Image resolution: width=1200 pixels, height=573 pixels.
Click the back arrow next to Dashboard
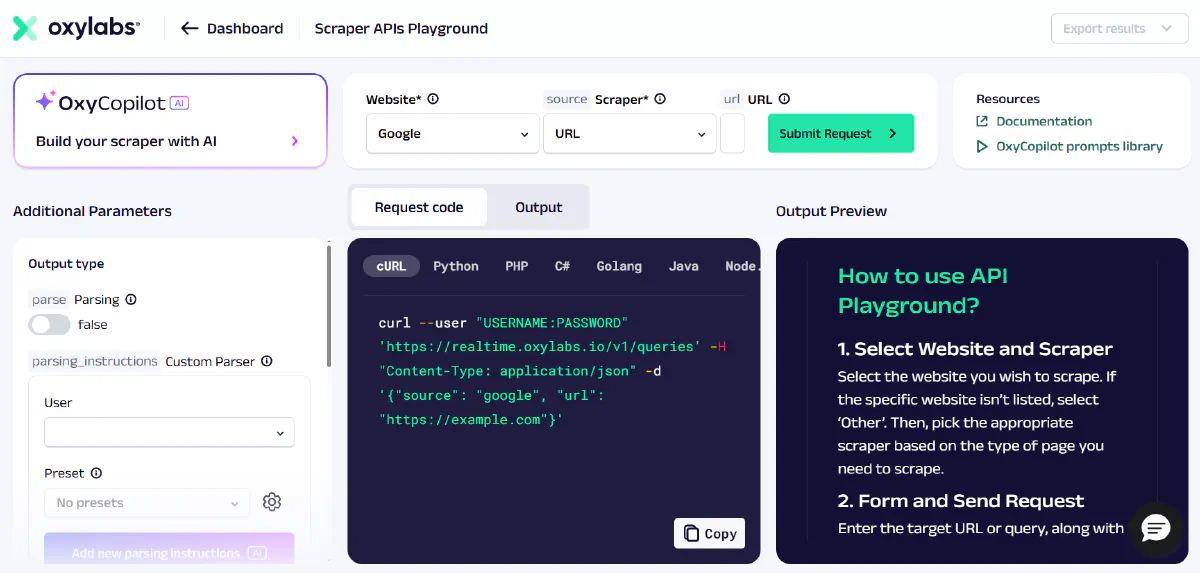point(189,28)
